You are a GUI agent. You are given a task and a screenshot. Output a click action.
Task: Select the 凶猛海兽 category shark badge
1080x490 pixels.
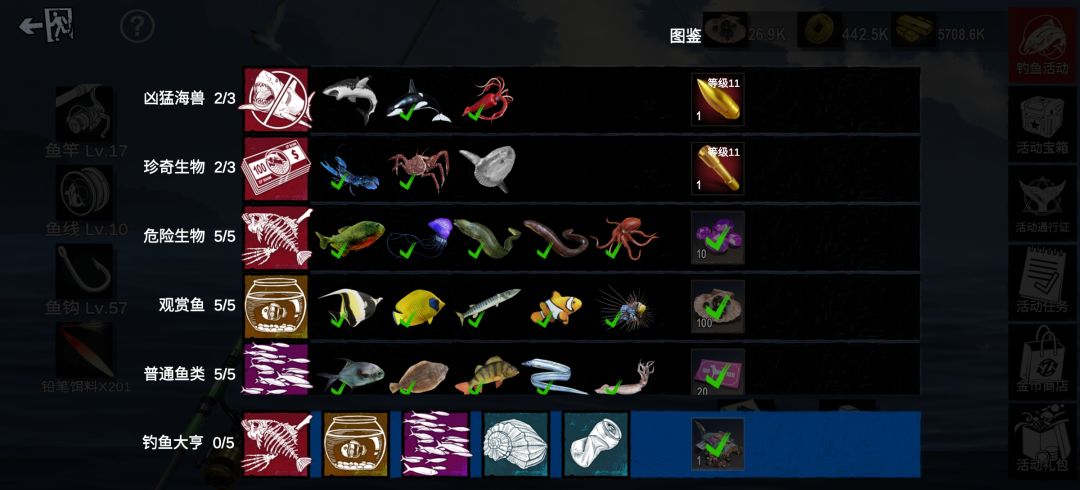click(x=278, y=99)
